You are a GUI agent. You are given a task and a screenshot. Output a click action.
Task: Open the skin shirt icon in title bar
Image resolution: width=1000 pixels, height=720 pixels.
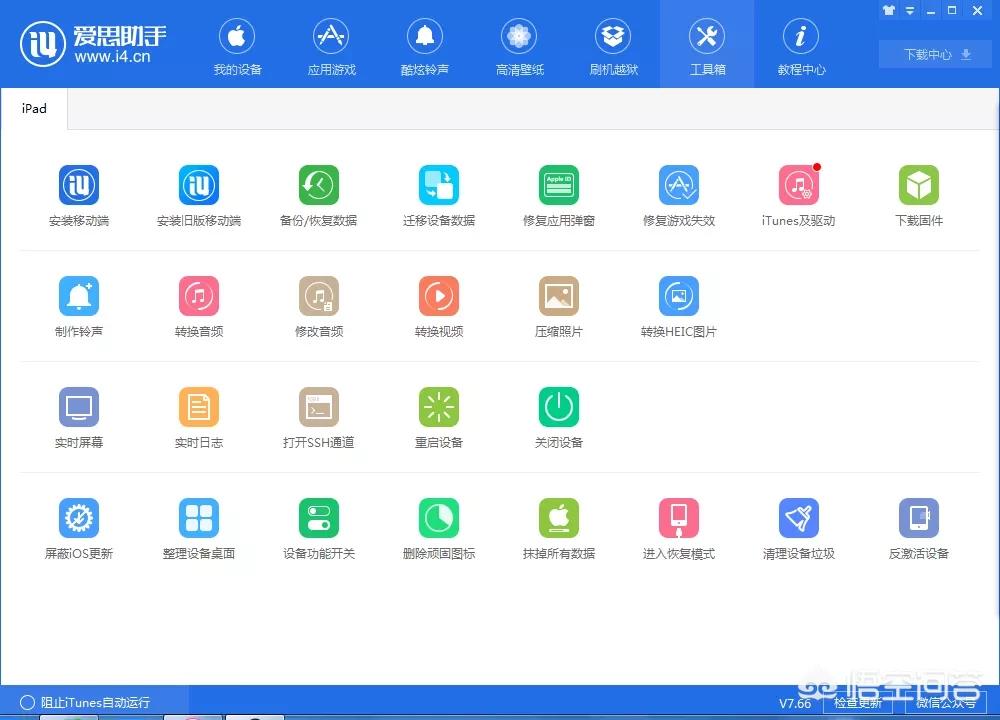pyautogui.click(x=888, y=11)
